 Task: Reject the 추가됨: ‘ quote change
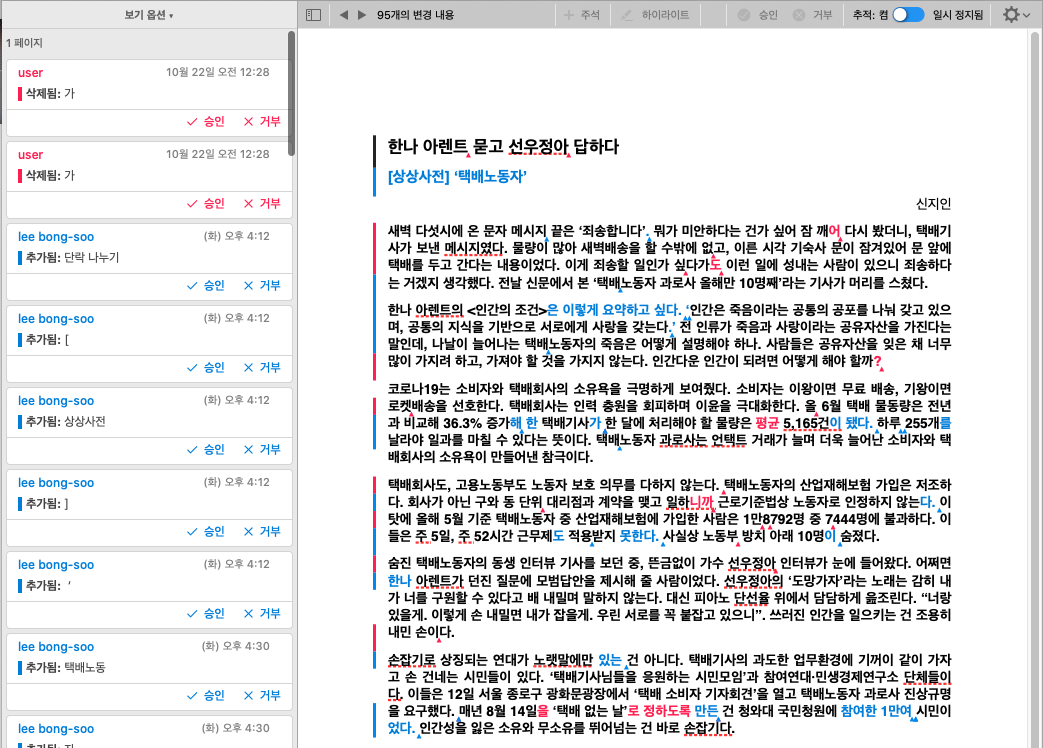(x=262, y=613)
